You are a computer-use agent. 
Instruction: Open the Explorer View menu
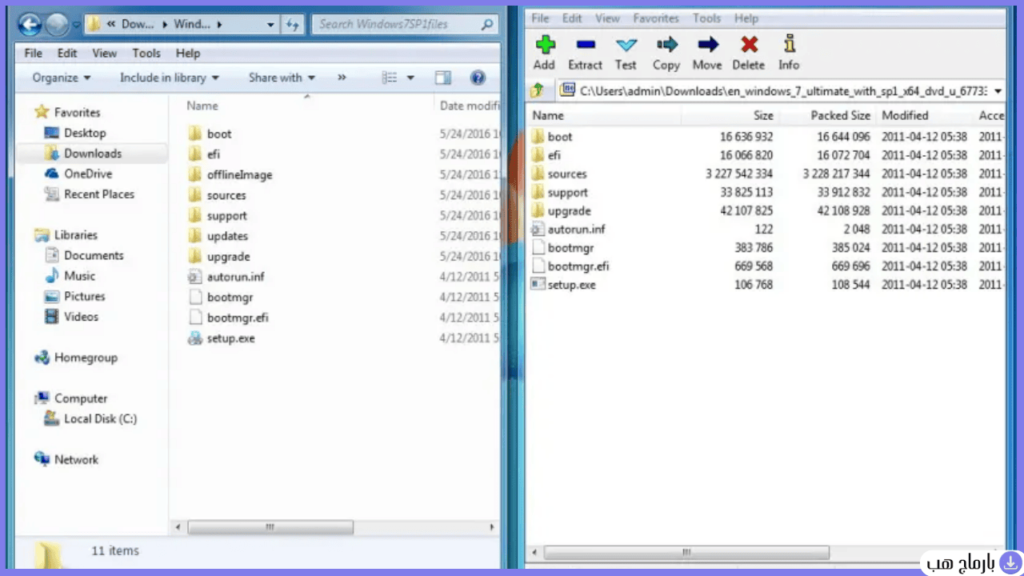(x=104, y=53)
